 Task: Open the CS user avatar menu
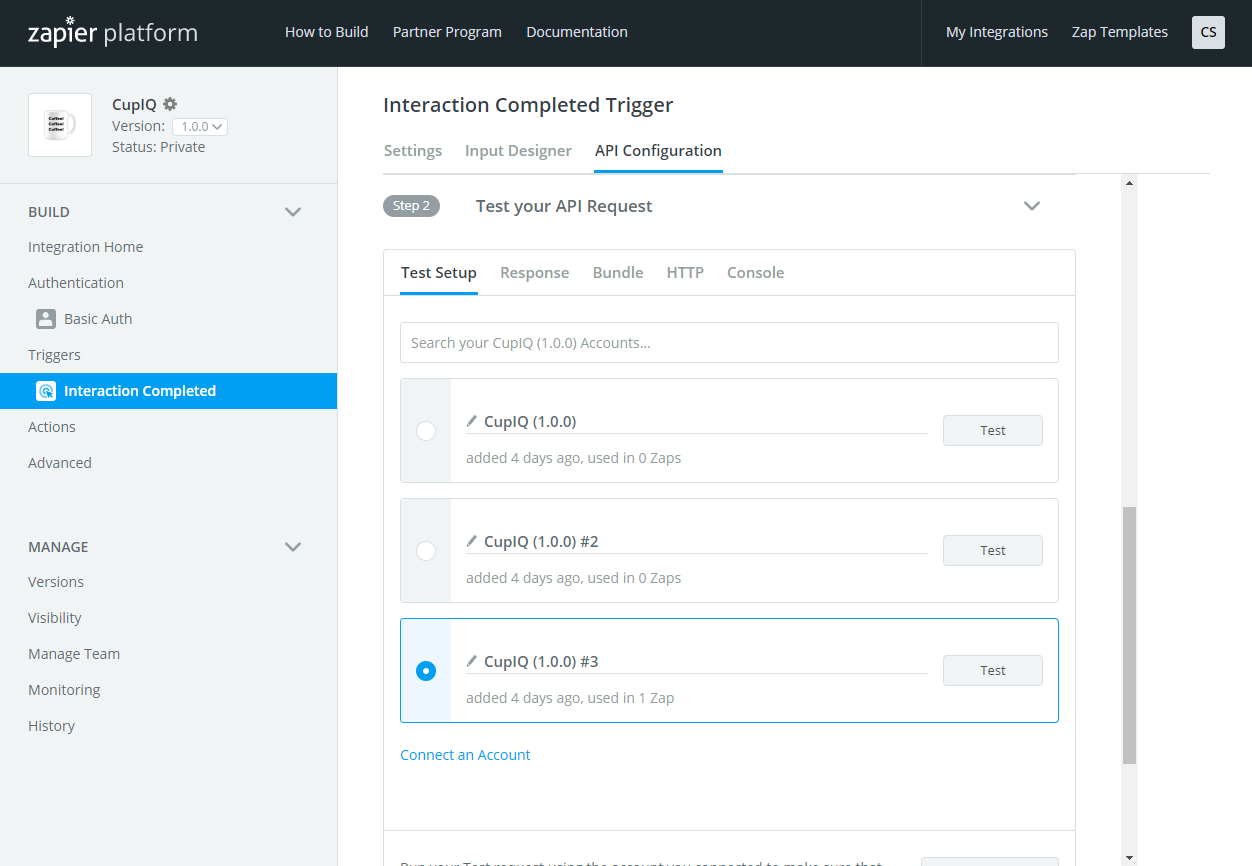click(x=1208, y=32)
